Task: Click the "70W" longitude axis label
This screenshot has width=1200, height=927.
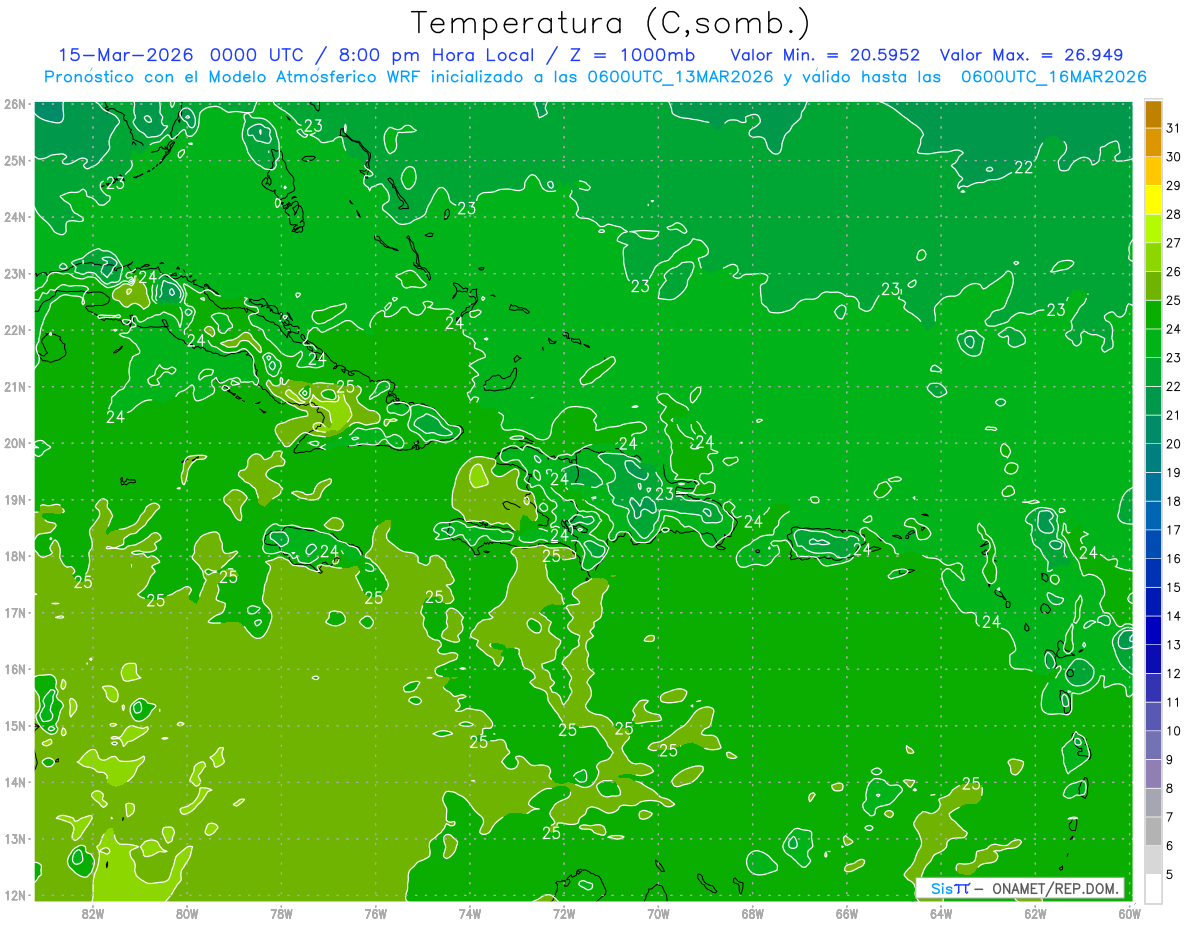Action: (658, 913)
